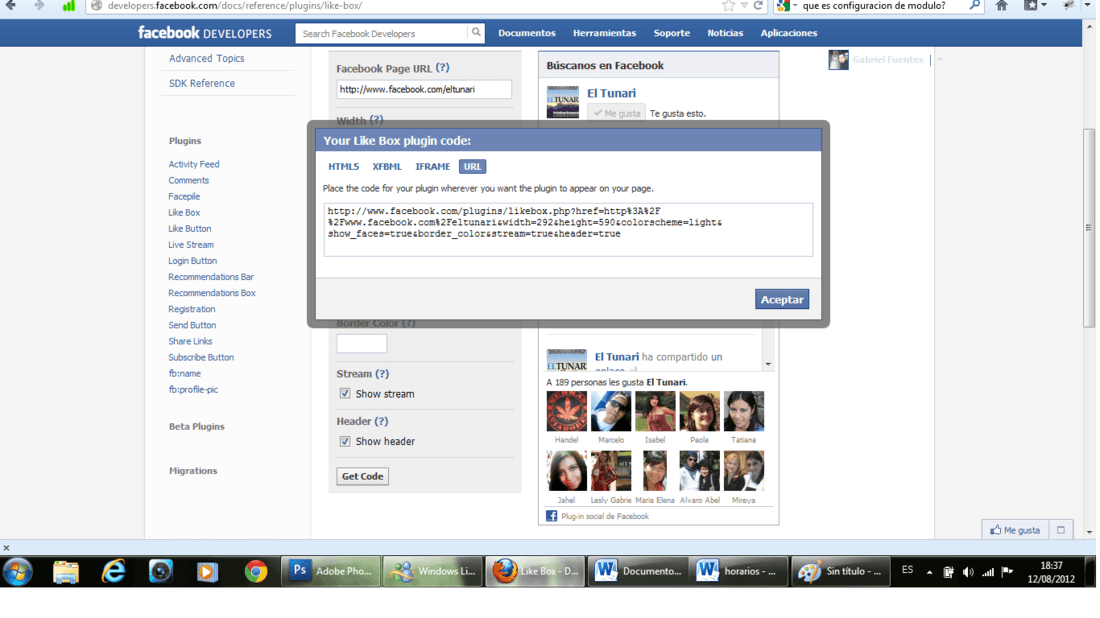Screen dimensions: 1100x618
Task: Open help (?) next to Stream
Action: coord(382,374)
